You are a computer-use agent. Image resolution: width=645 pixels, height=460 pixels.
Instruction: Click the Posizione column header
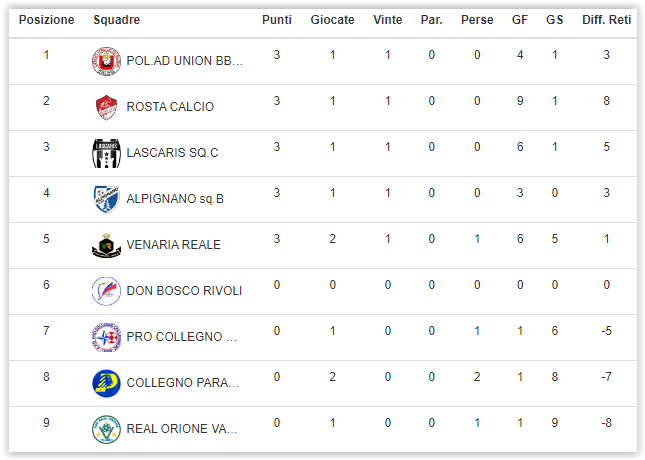pyautogui.click(x=46, y=20)
